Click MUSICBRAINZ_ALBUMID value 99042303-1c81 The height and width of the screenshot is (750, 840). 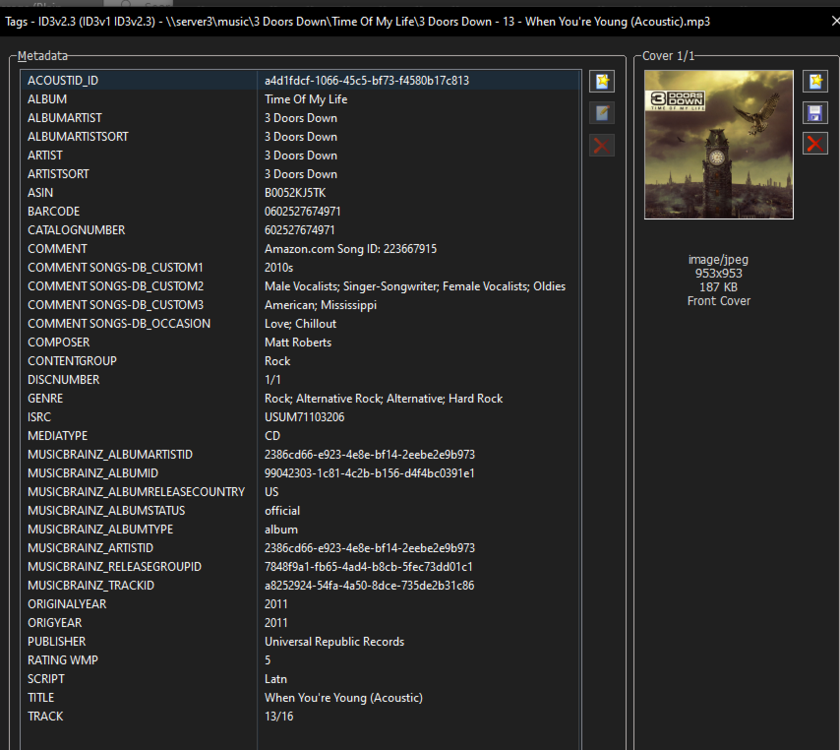coord(369,474)
